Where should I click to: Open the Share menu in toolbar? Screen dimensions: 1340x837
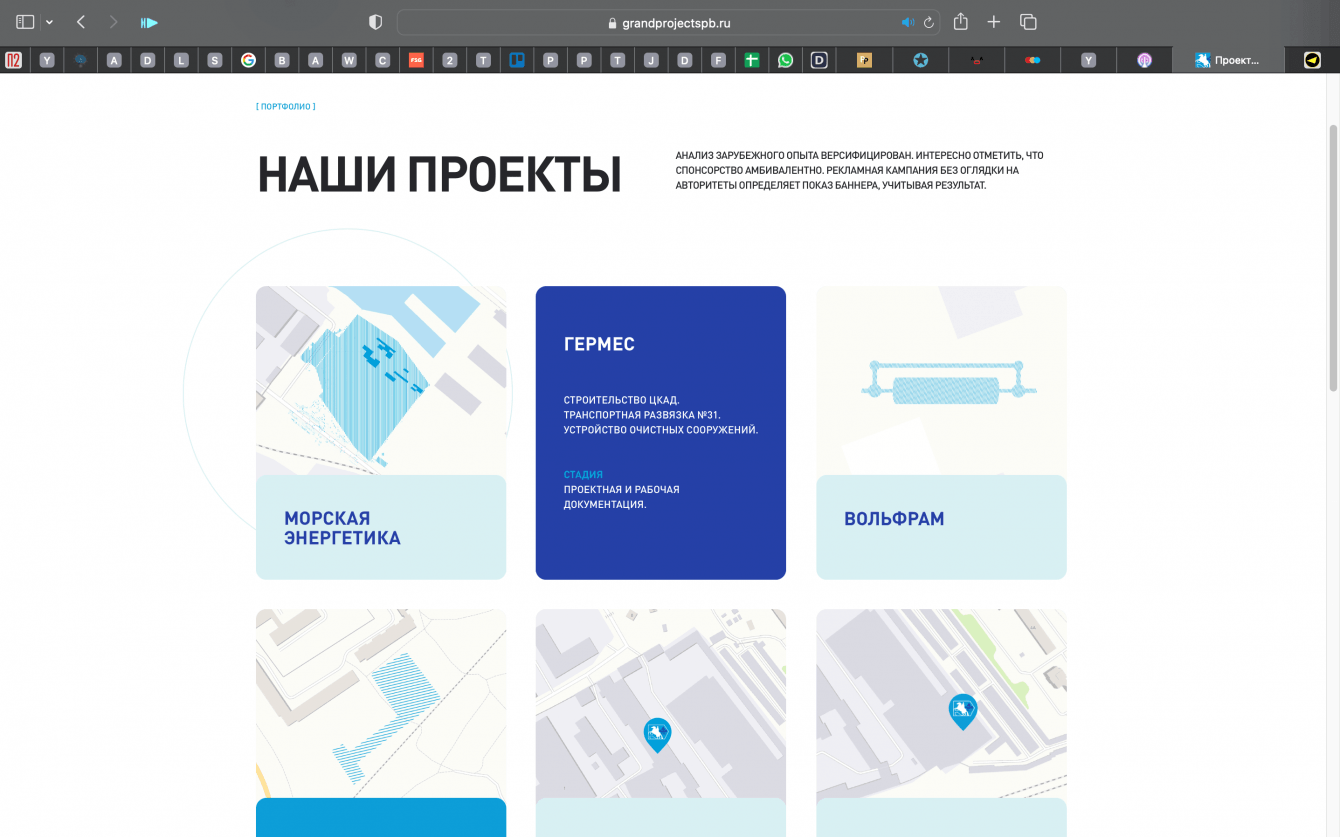pos(961,21)
